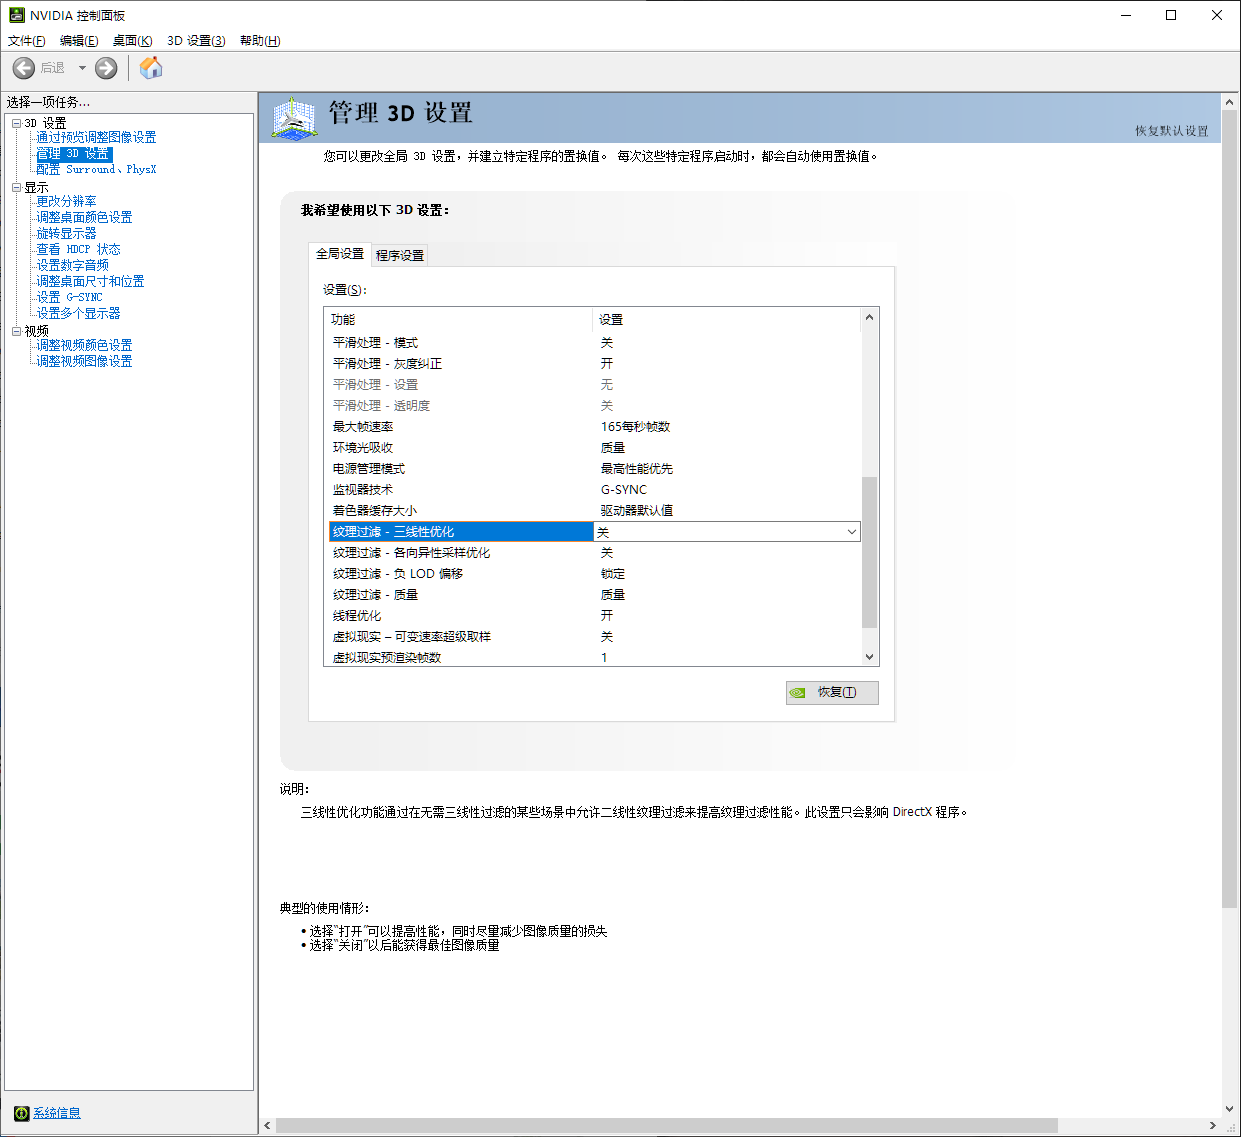This screenshot has width=1241, height=1137.
Task: Click the Back arrow button
Action: pyautogui.click(x=24, y=68)
